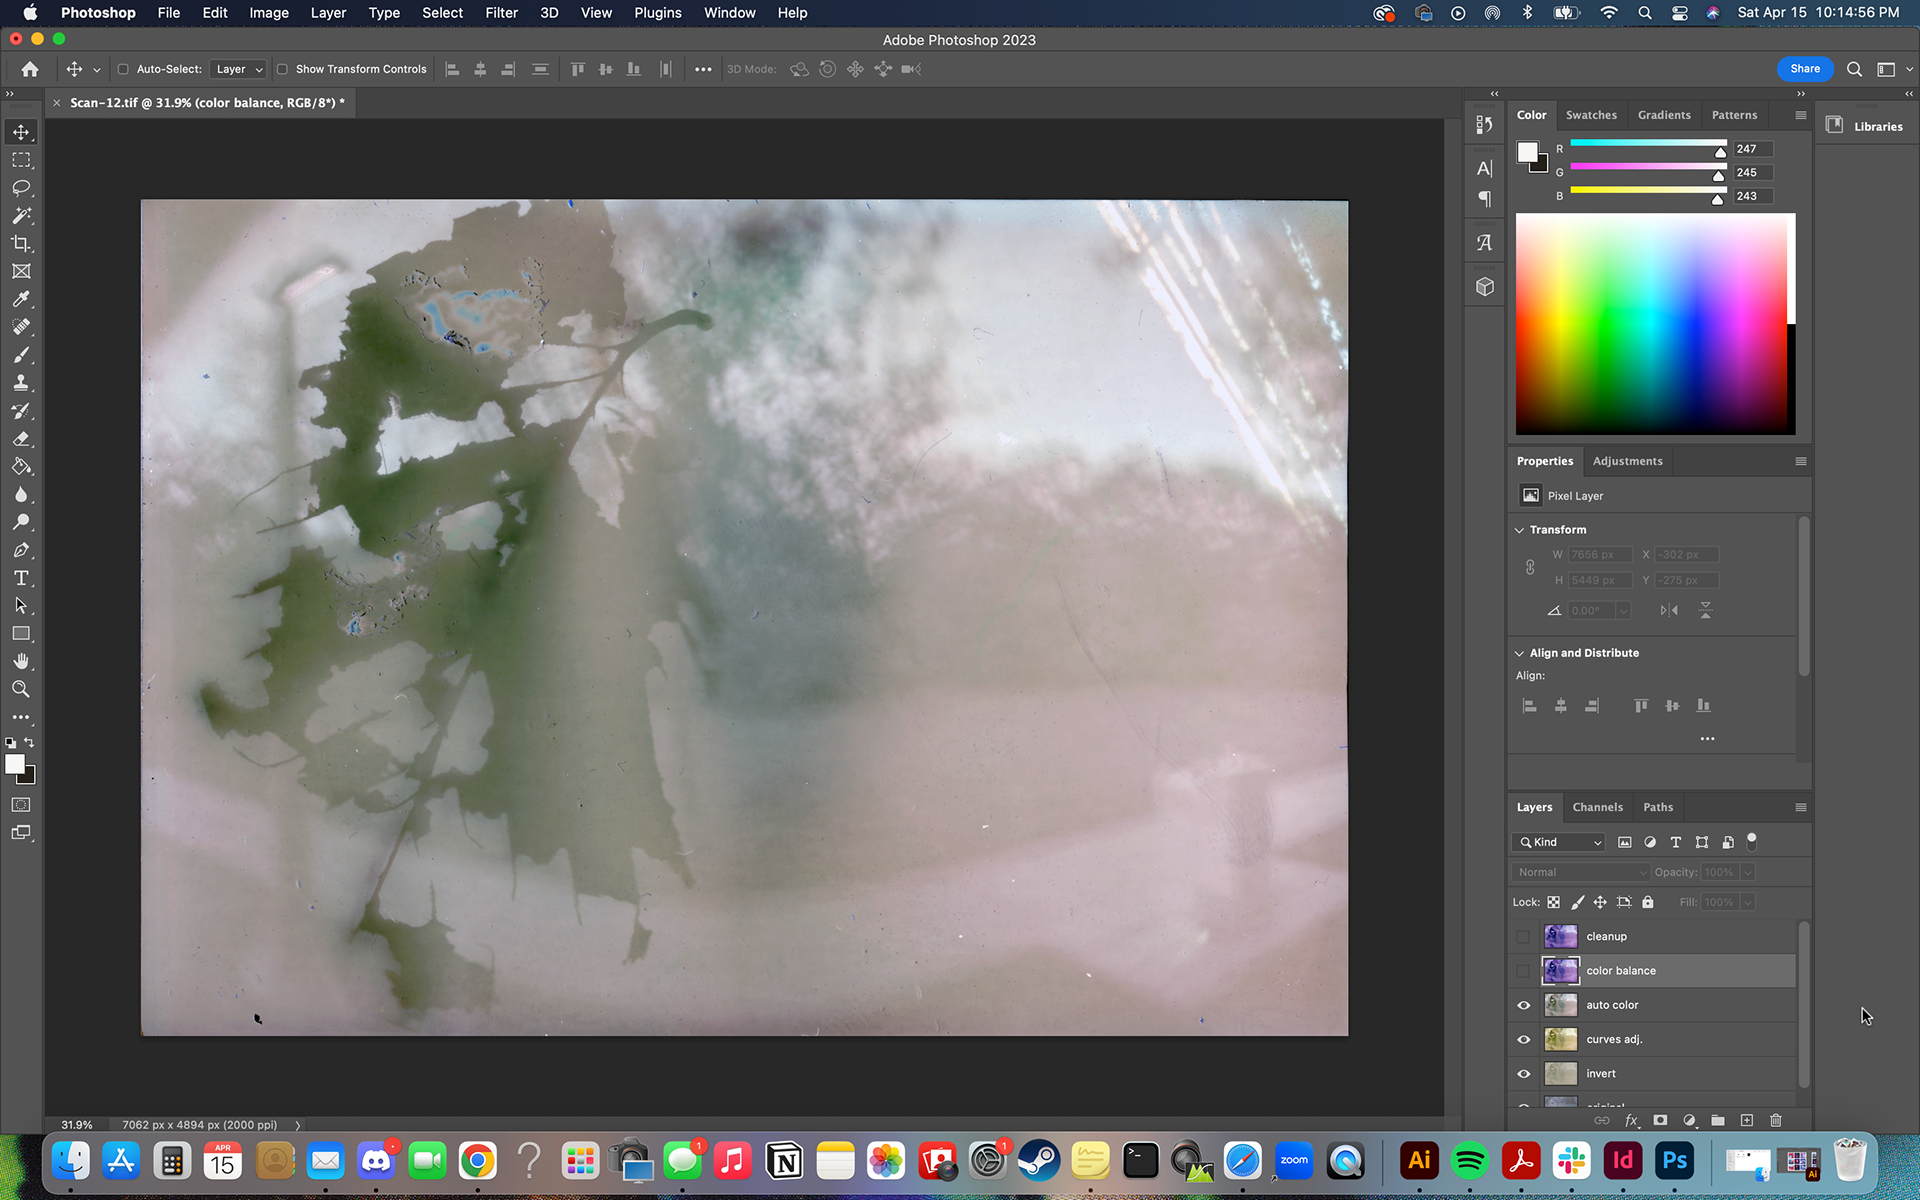Select the Crop tool
The height and width of the screenshot is (1200, 1920).
point(21,243)
